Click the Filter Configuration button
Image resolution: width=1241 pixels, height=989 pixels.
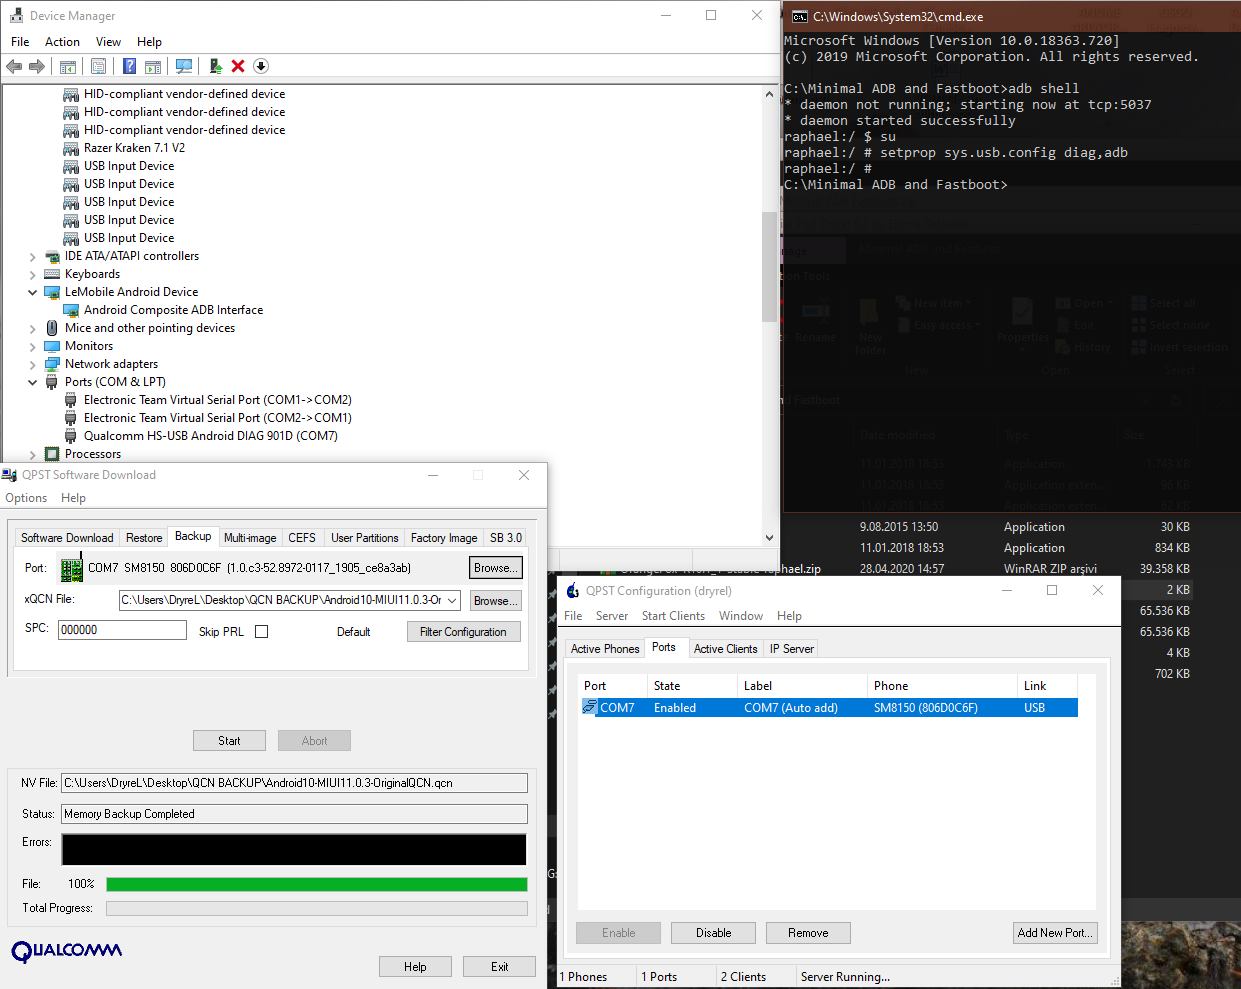coord(463,632)
